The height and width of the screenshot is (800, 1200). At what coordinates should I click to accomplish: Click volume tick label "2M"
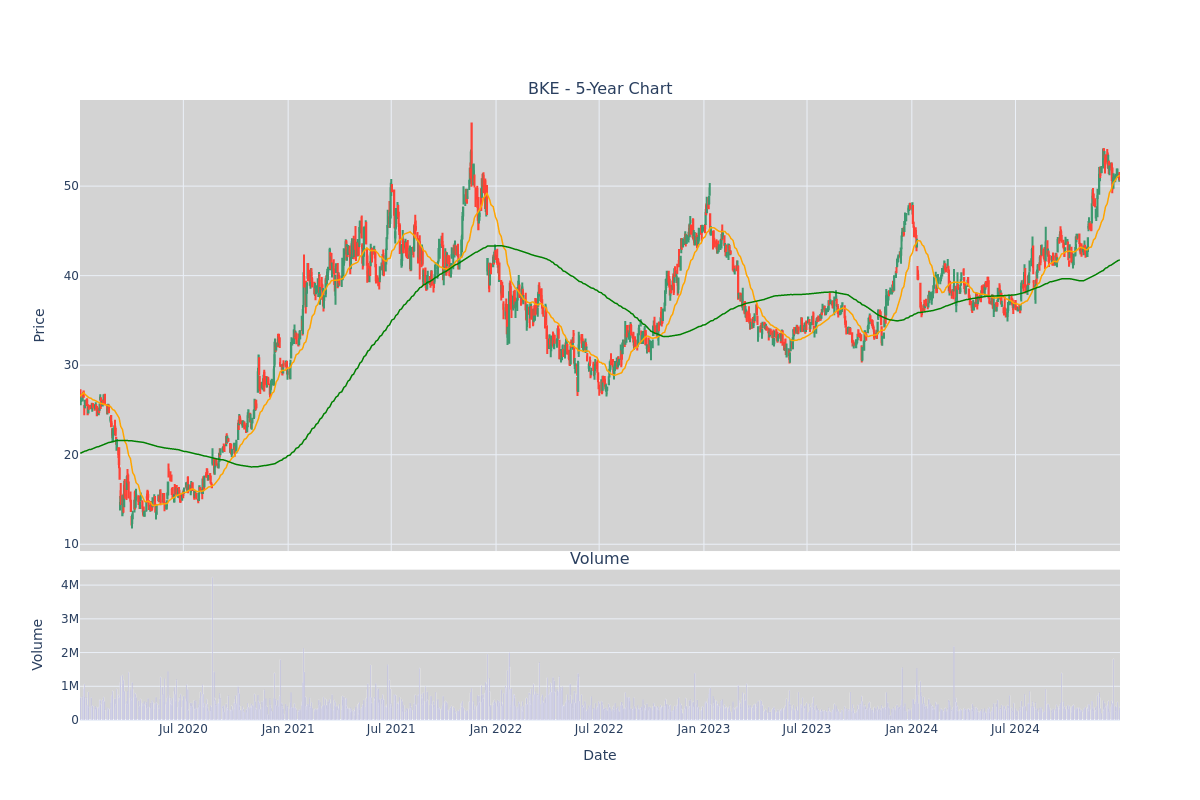tap(70, 653)
